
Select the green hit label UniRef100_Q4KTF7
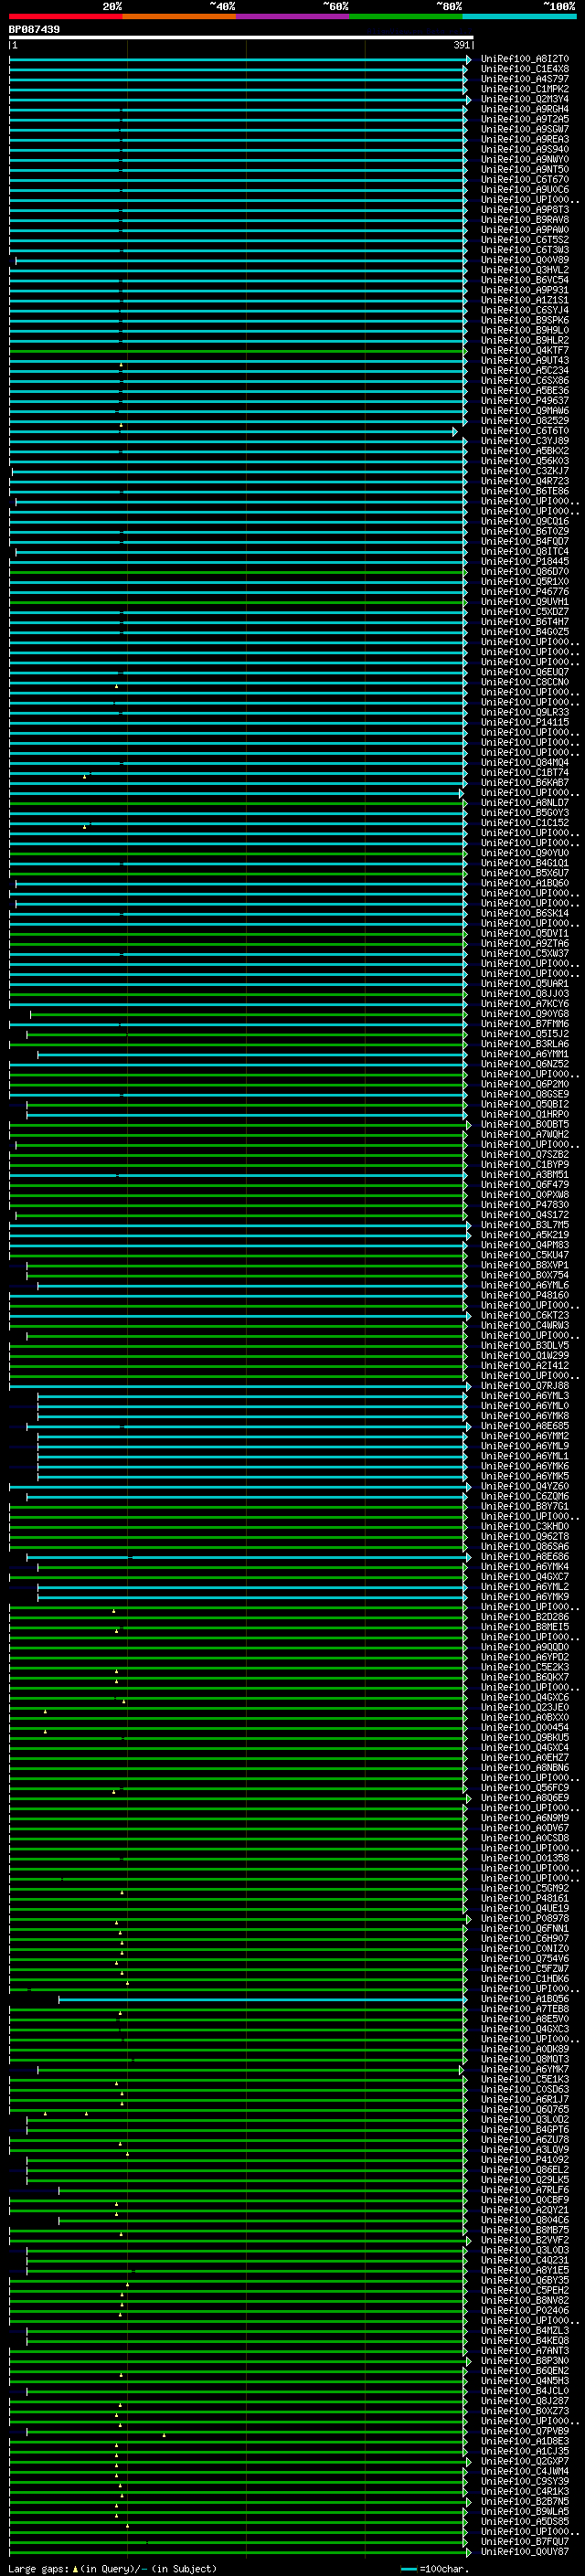pyautogui.click(x=525, y=350)
